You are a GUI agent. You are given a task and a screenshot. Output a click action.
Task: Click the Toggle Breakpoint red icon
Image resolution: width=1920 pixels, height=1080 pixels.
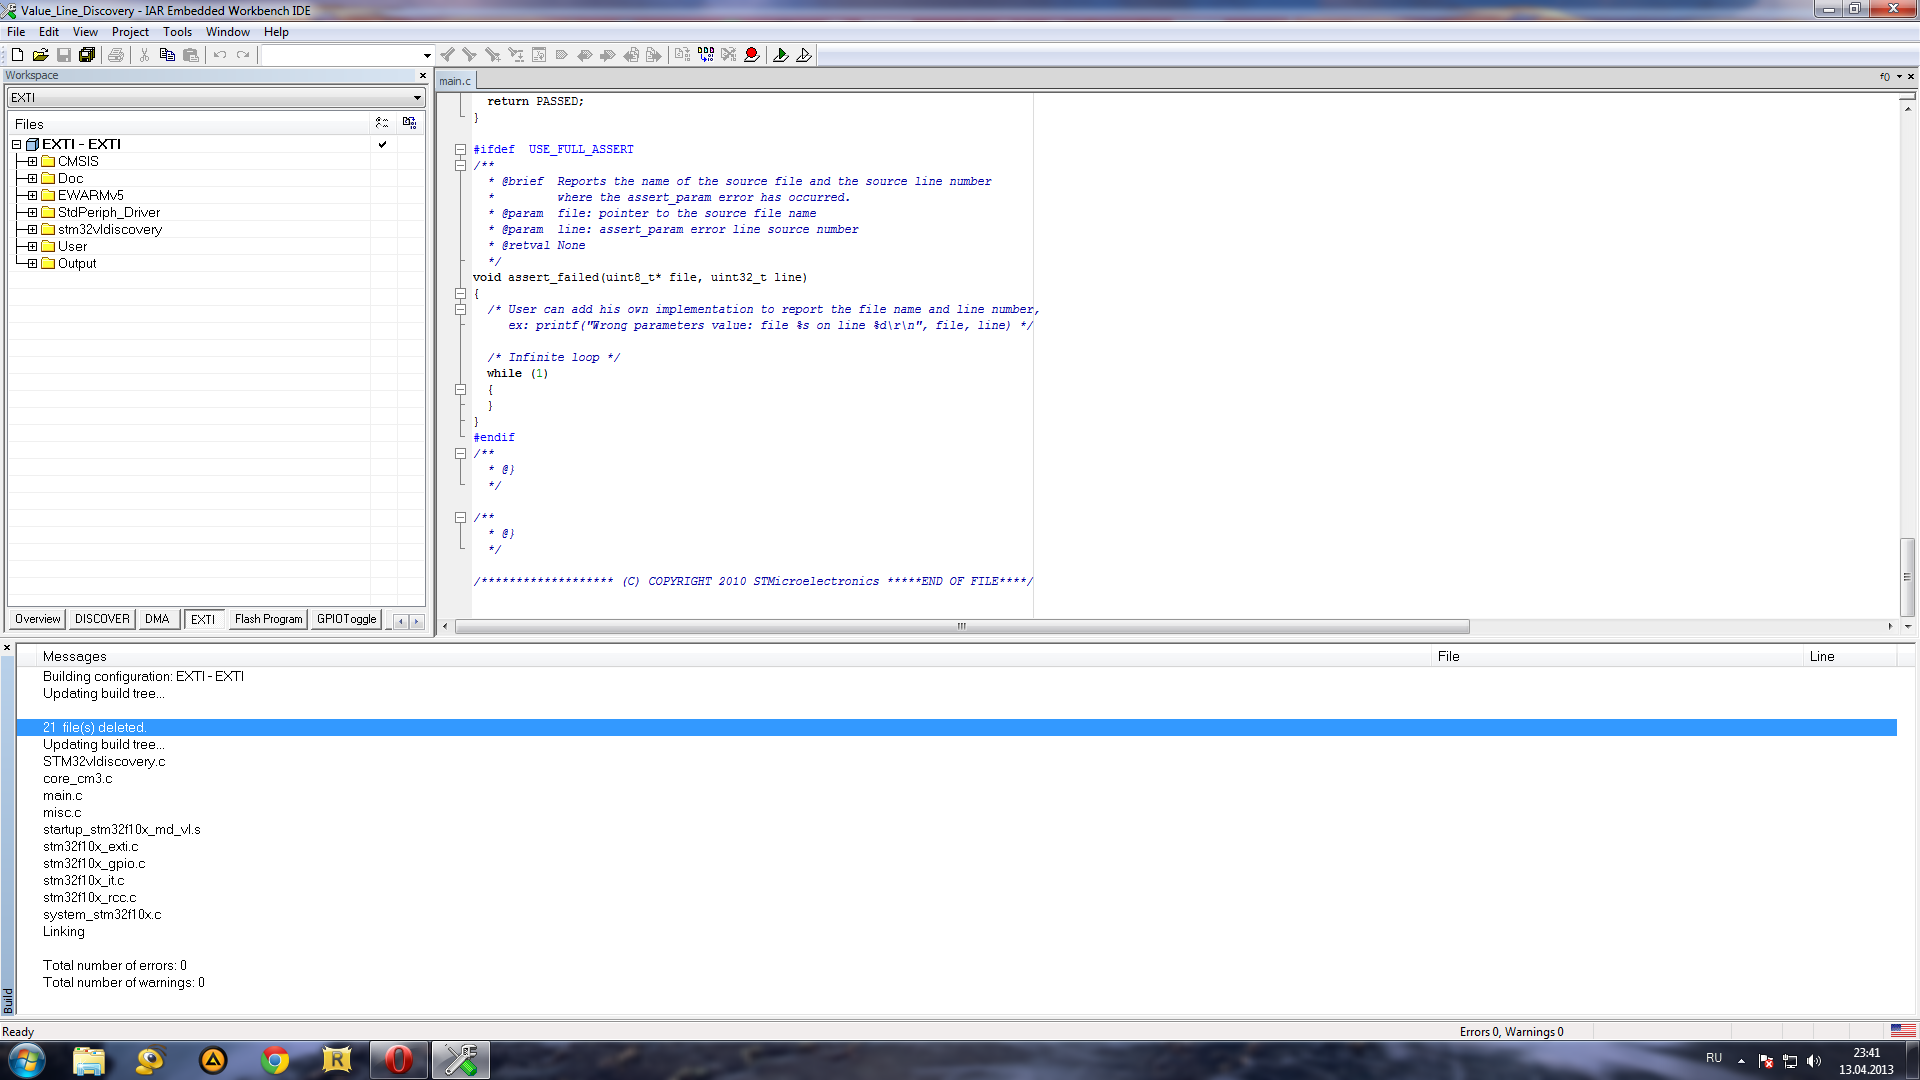coord(752,55)
